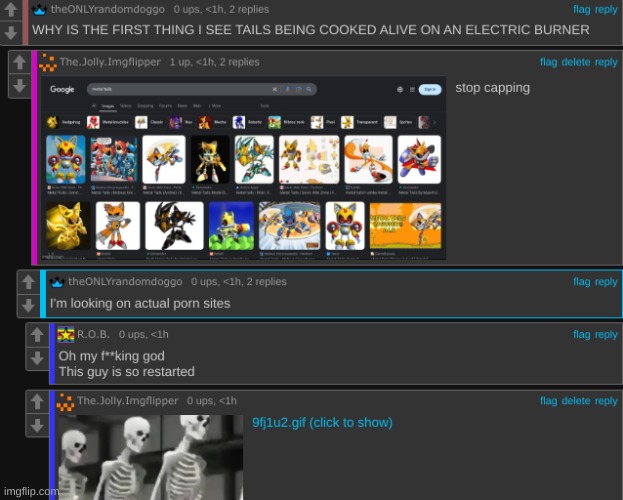
Task: Click the skeletons gif thumbnail
Action: pos(151,457)
